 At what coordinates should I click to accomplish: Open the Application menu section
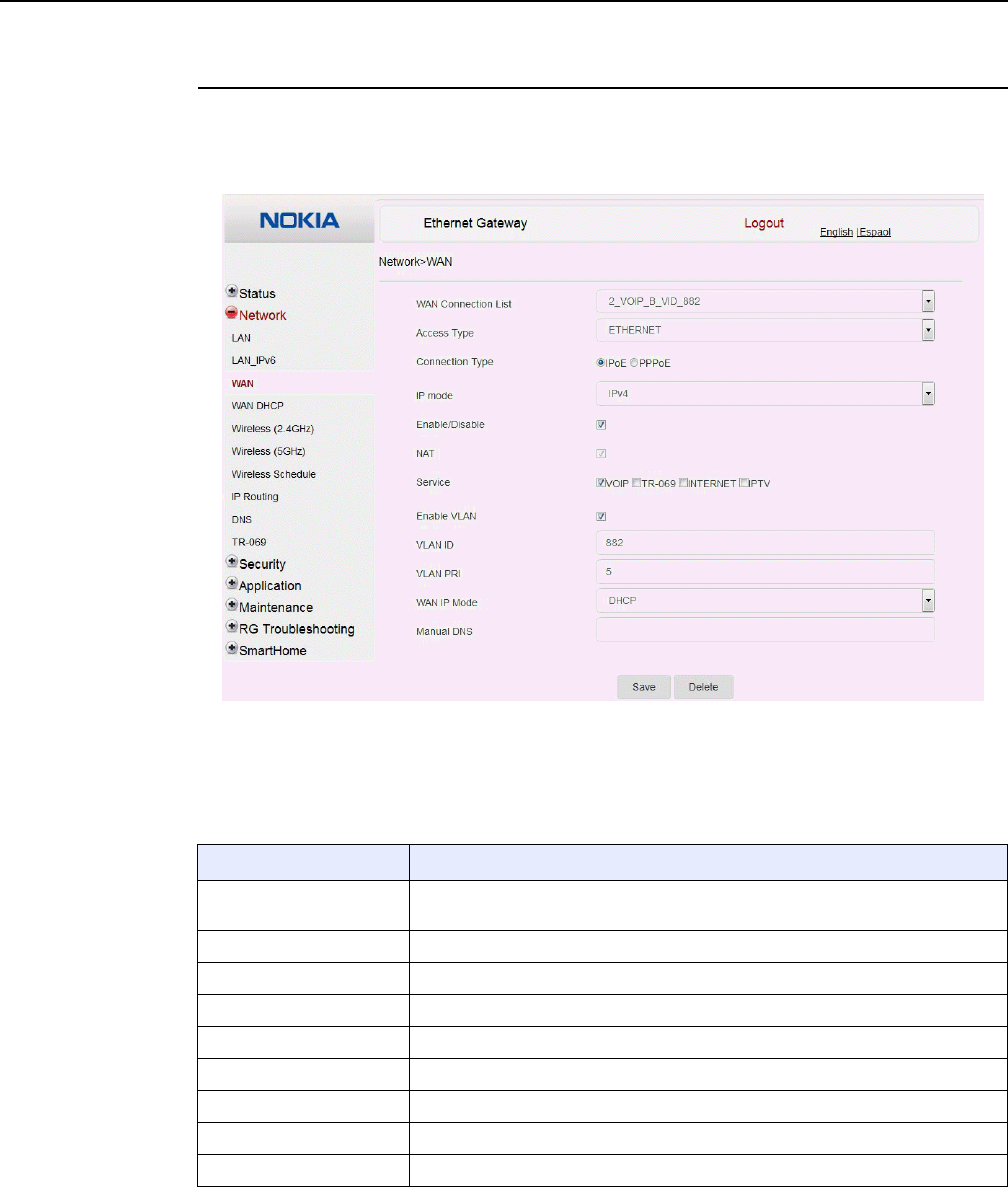[x=270, y=586]
